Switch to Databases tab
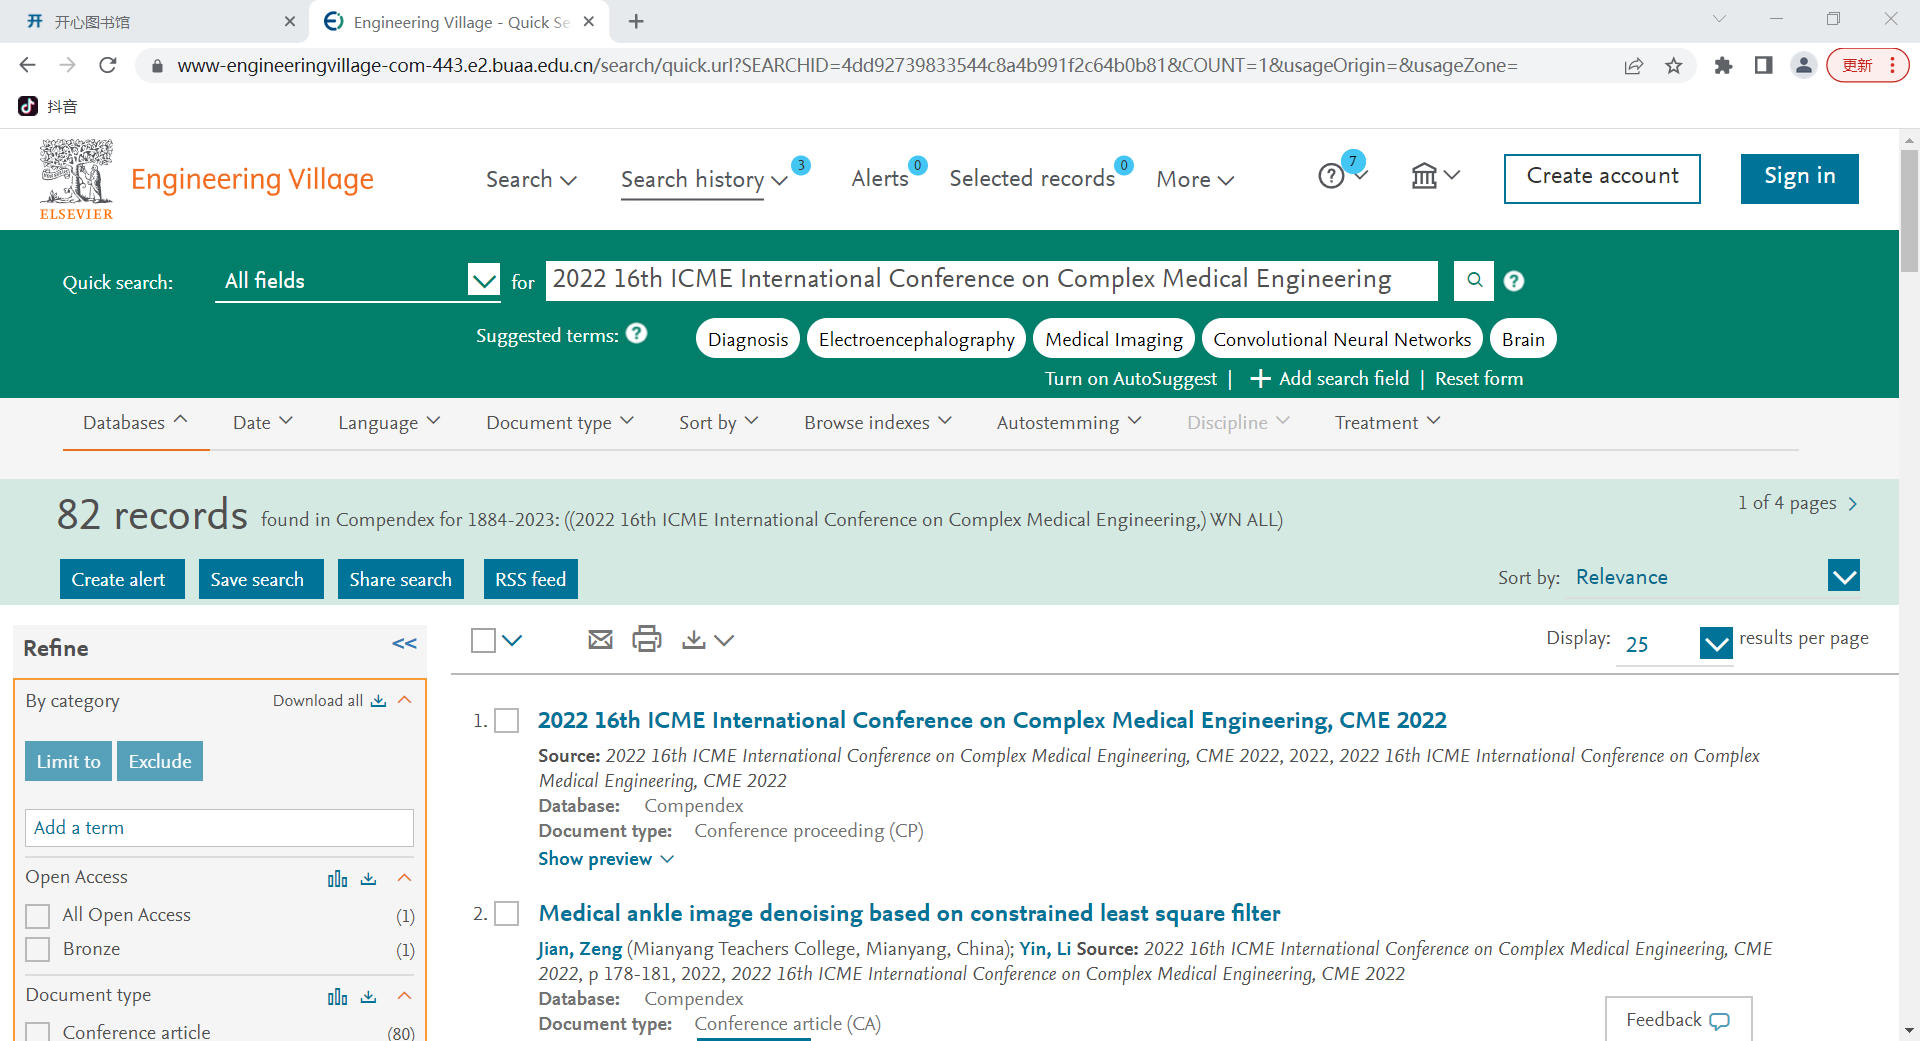Screen dimensions: 1920x1041 point(135,423)
